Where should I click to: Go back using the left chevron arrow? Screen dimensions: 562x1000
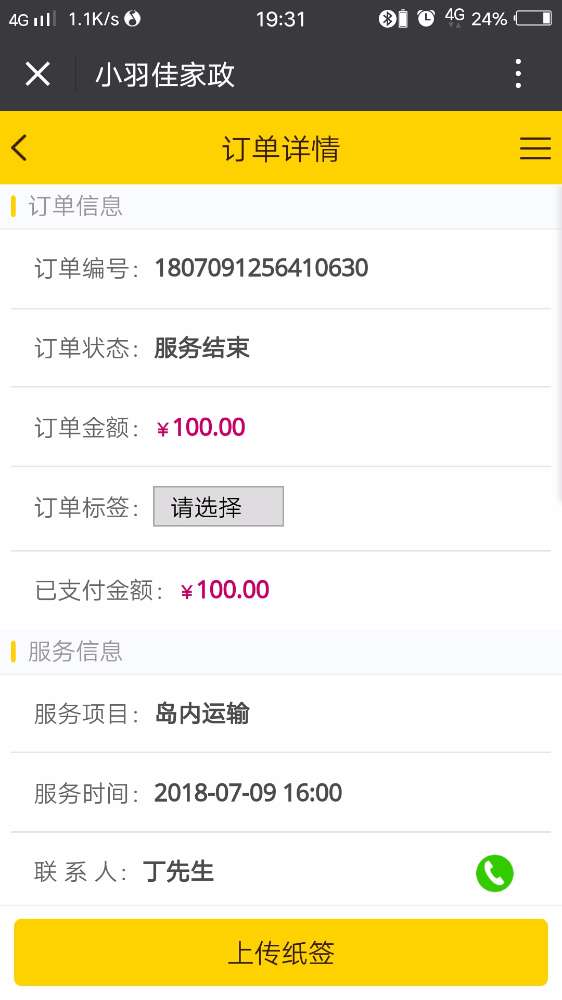19,148
